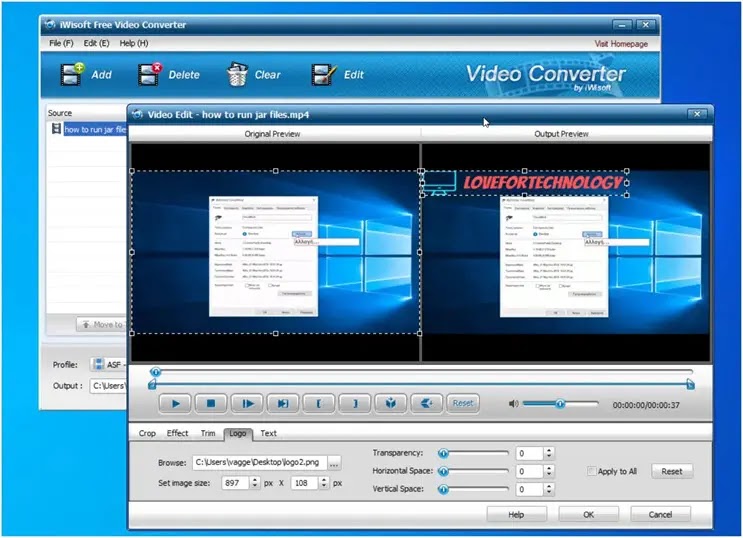Switch to the Text tab

click(268, 433)
